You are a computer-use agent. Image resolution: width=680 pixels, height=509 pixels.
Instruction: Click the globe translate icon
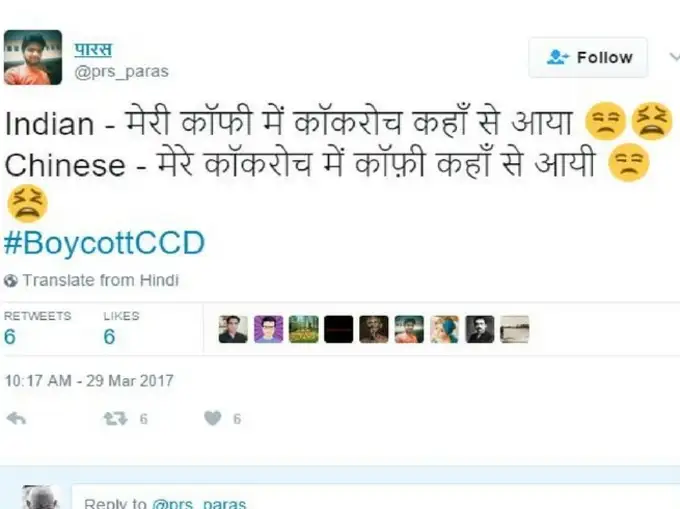pyautogui.click(x=11, y=281)
